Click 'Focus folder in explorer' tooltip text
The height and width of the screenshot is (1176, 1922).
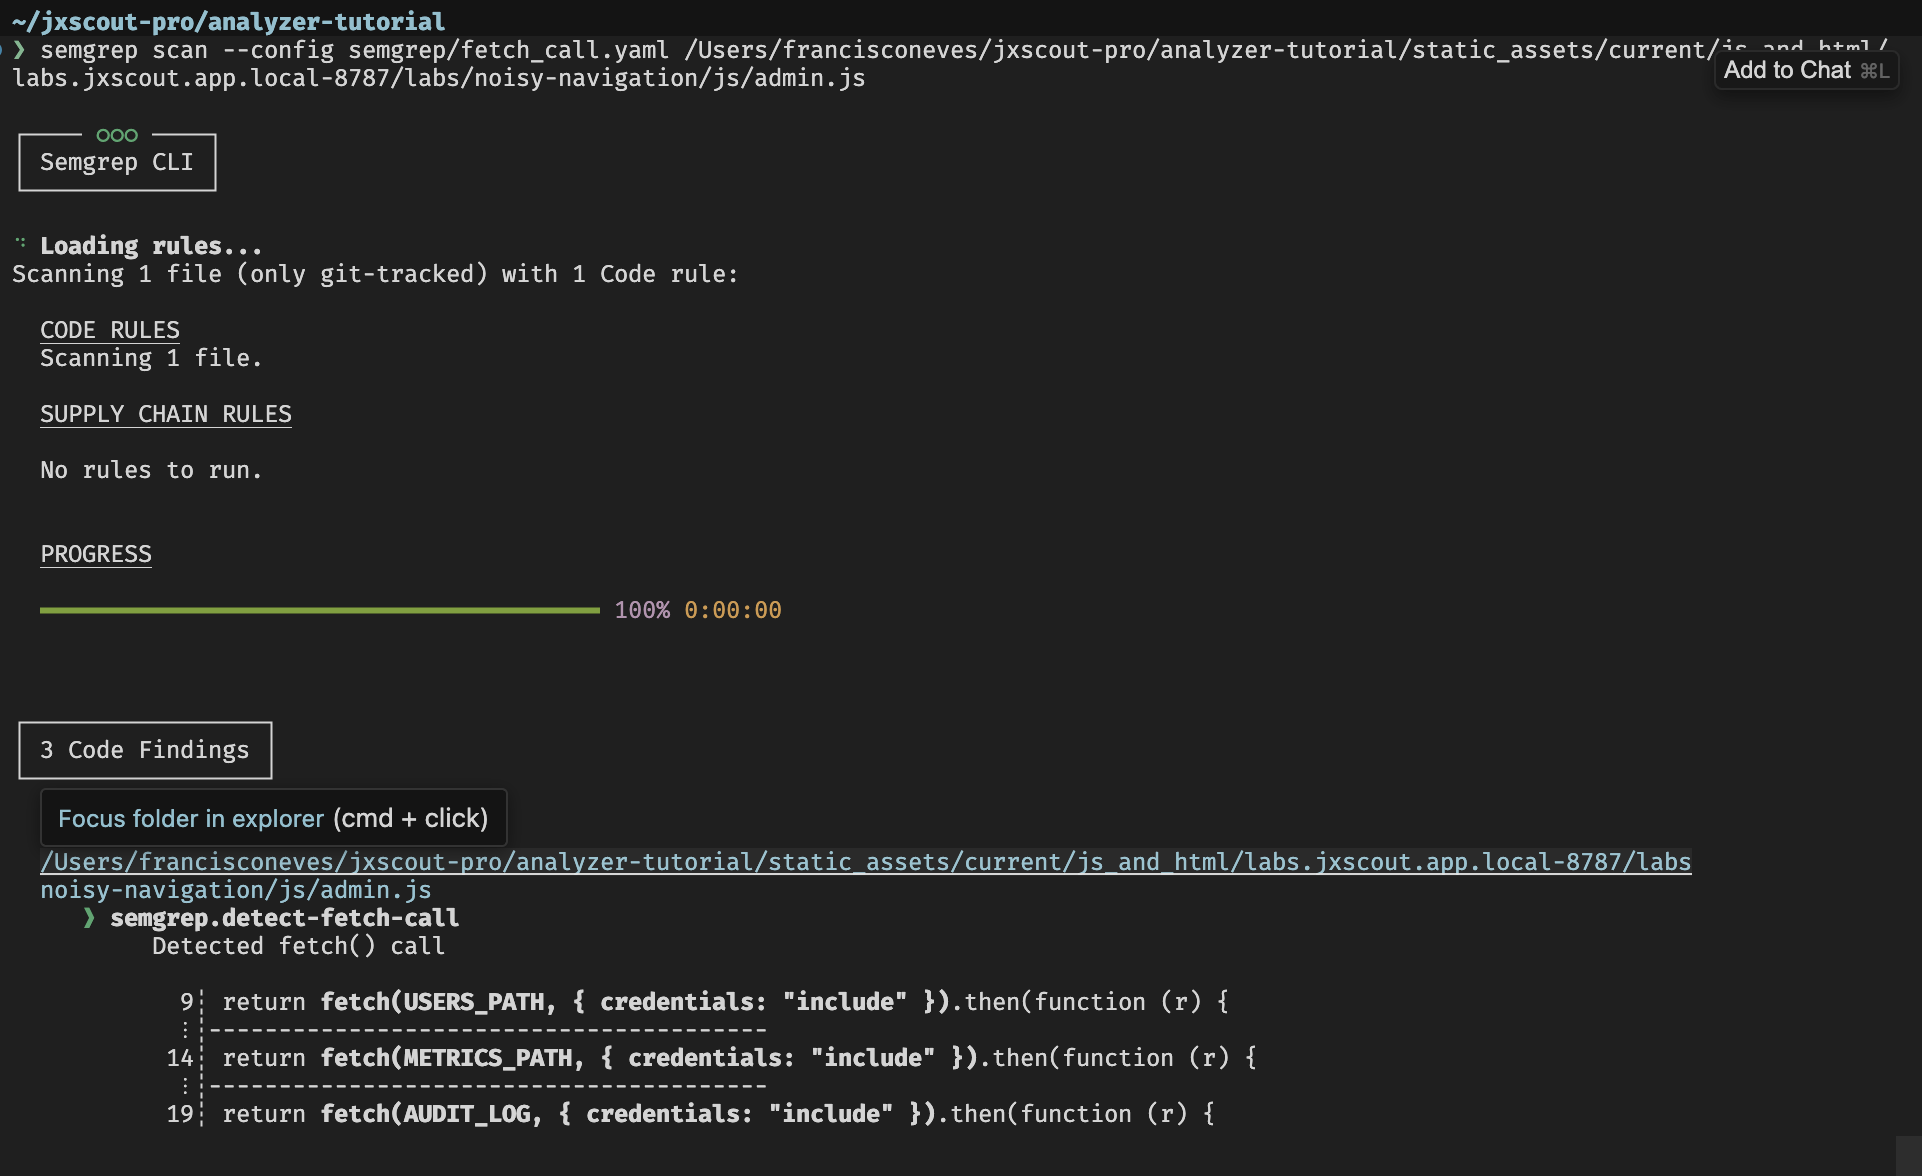pos(190,818)
